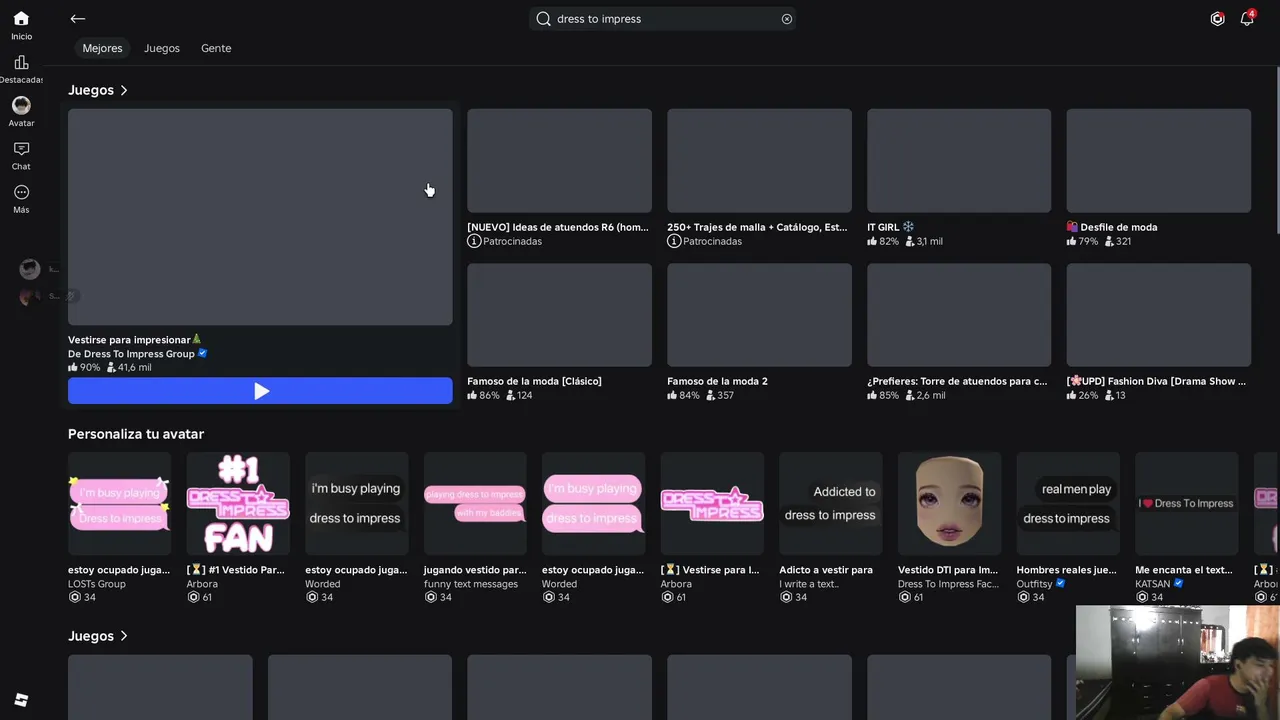Switch to the Mejores tab
Screen dimensions: 1280x720
[x=102, y=48]
